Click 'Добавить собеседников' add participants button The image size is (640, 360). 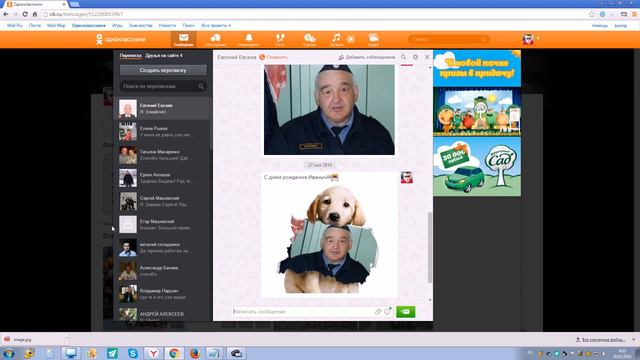(367, 57)
